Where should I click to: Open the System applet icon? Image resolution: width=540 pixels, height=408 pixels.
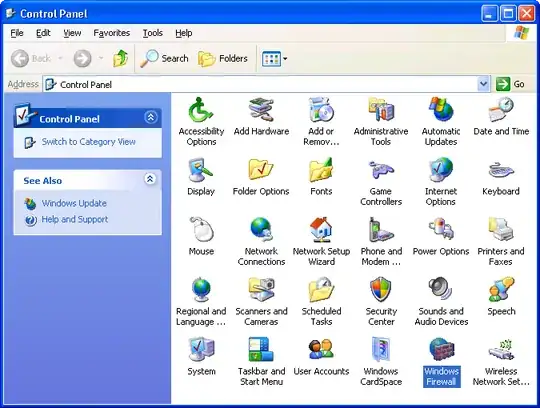click(x=201, y=349)
